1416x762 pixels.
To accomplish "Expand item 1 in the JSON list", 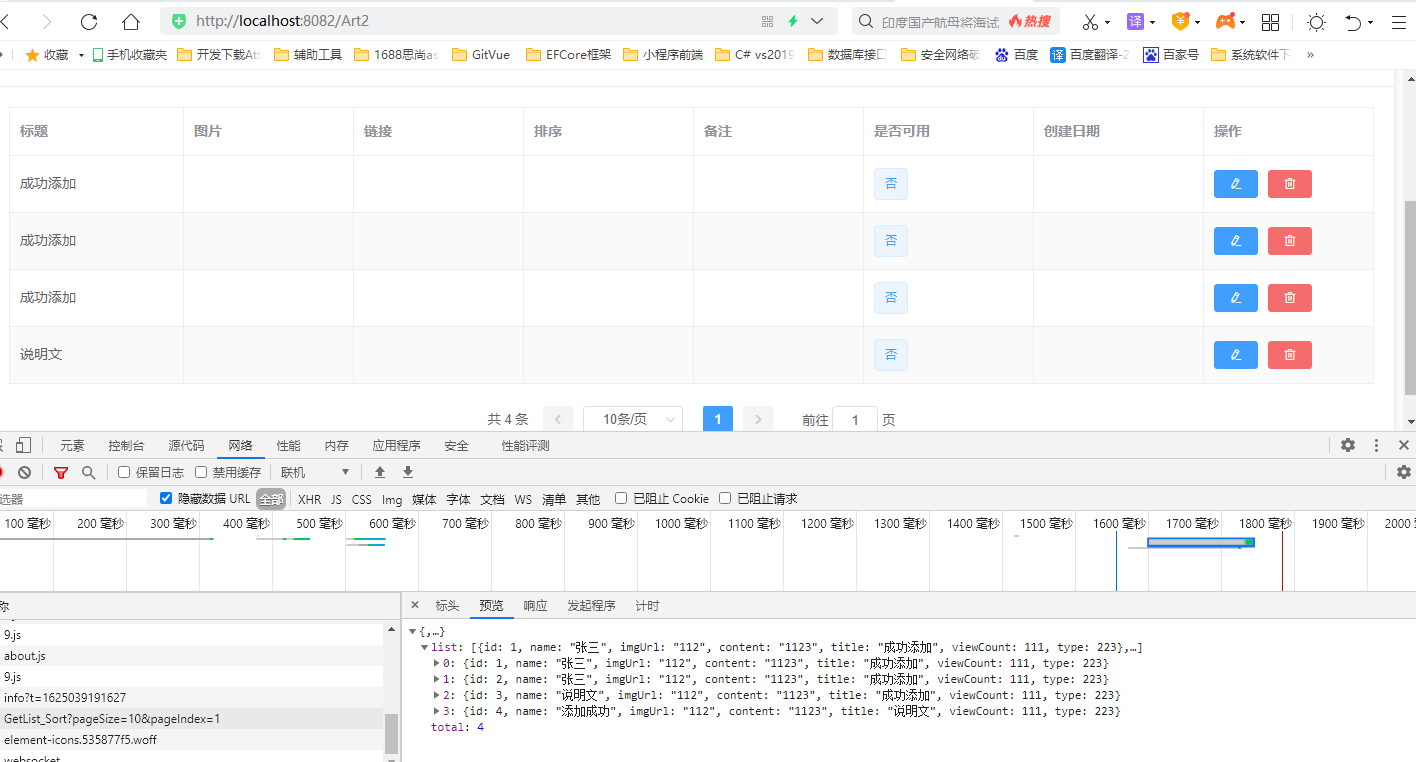I will coord(436,679).
